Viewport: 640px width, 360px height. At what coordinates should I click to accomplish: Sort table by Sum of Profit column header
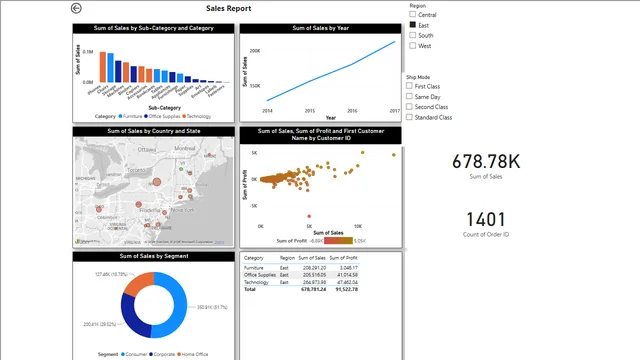[x=343, y=258]
